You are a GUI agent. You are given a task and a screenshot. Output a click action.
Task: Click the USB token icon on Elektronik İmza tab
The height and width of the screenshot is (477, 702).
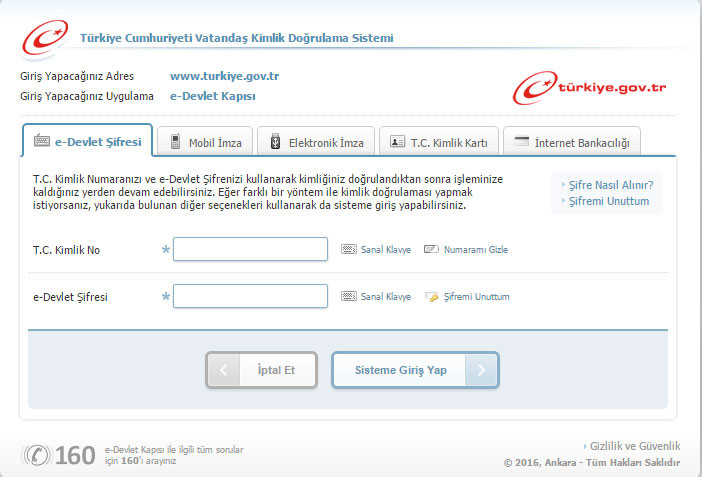[x=275, y=142]
